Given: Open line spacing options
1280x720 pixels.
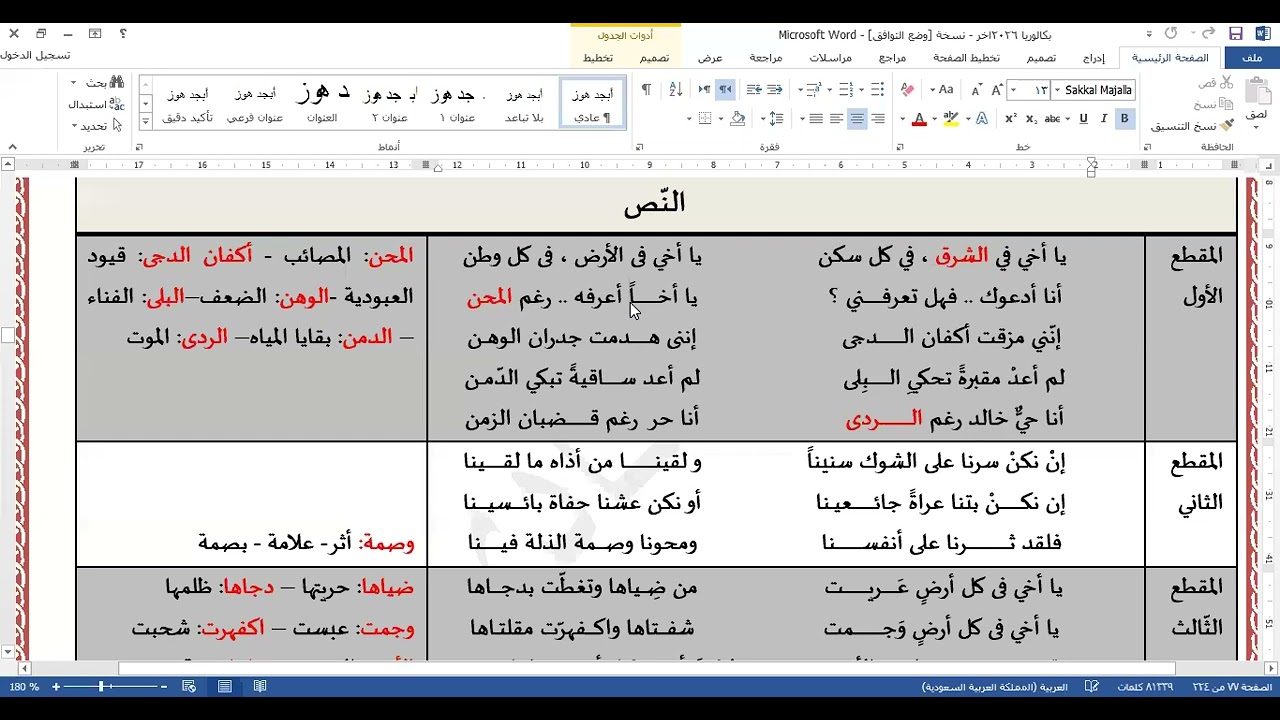Looking at the screenshot, I should pos(776,118).
